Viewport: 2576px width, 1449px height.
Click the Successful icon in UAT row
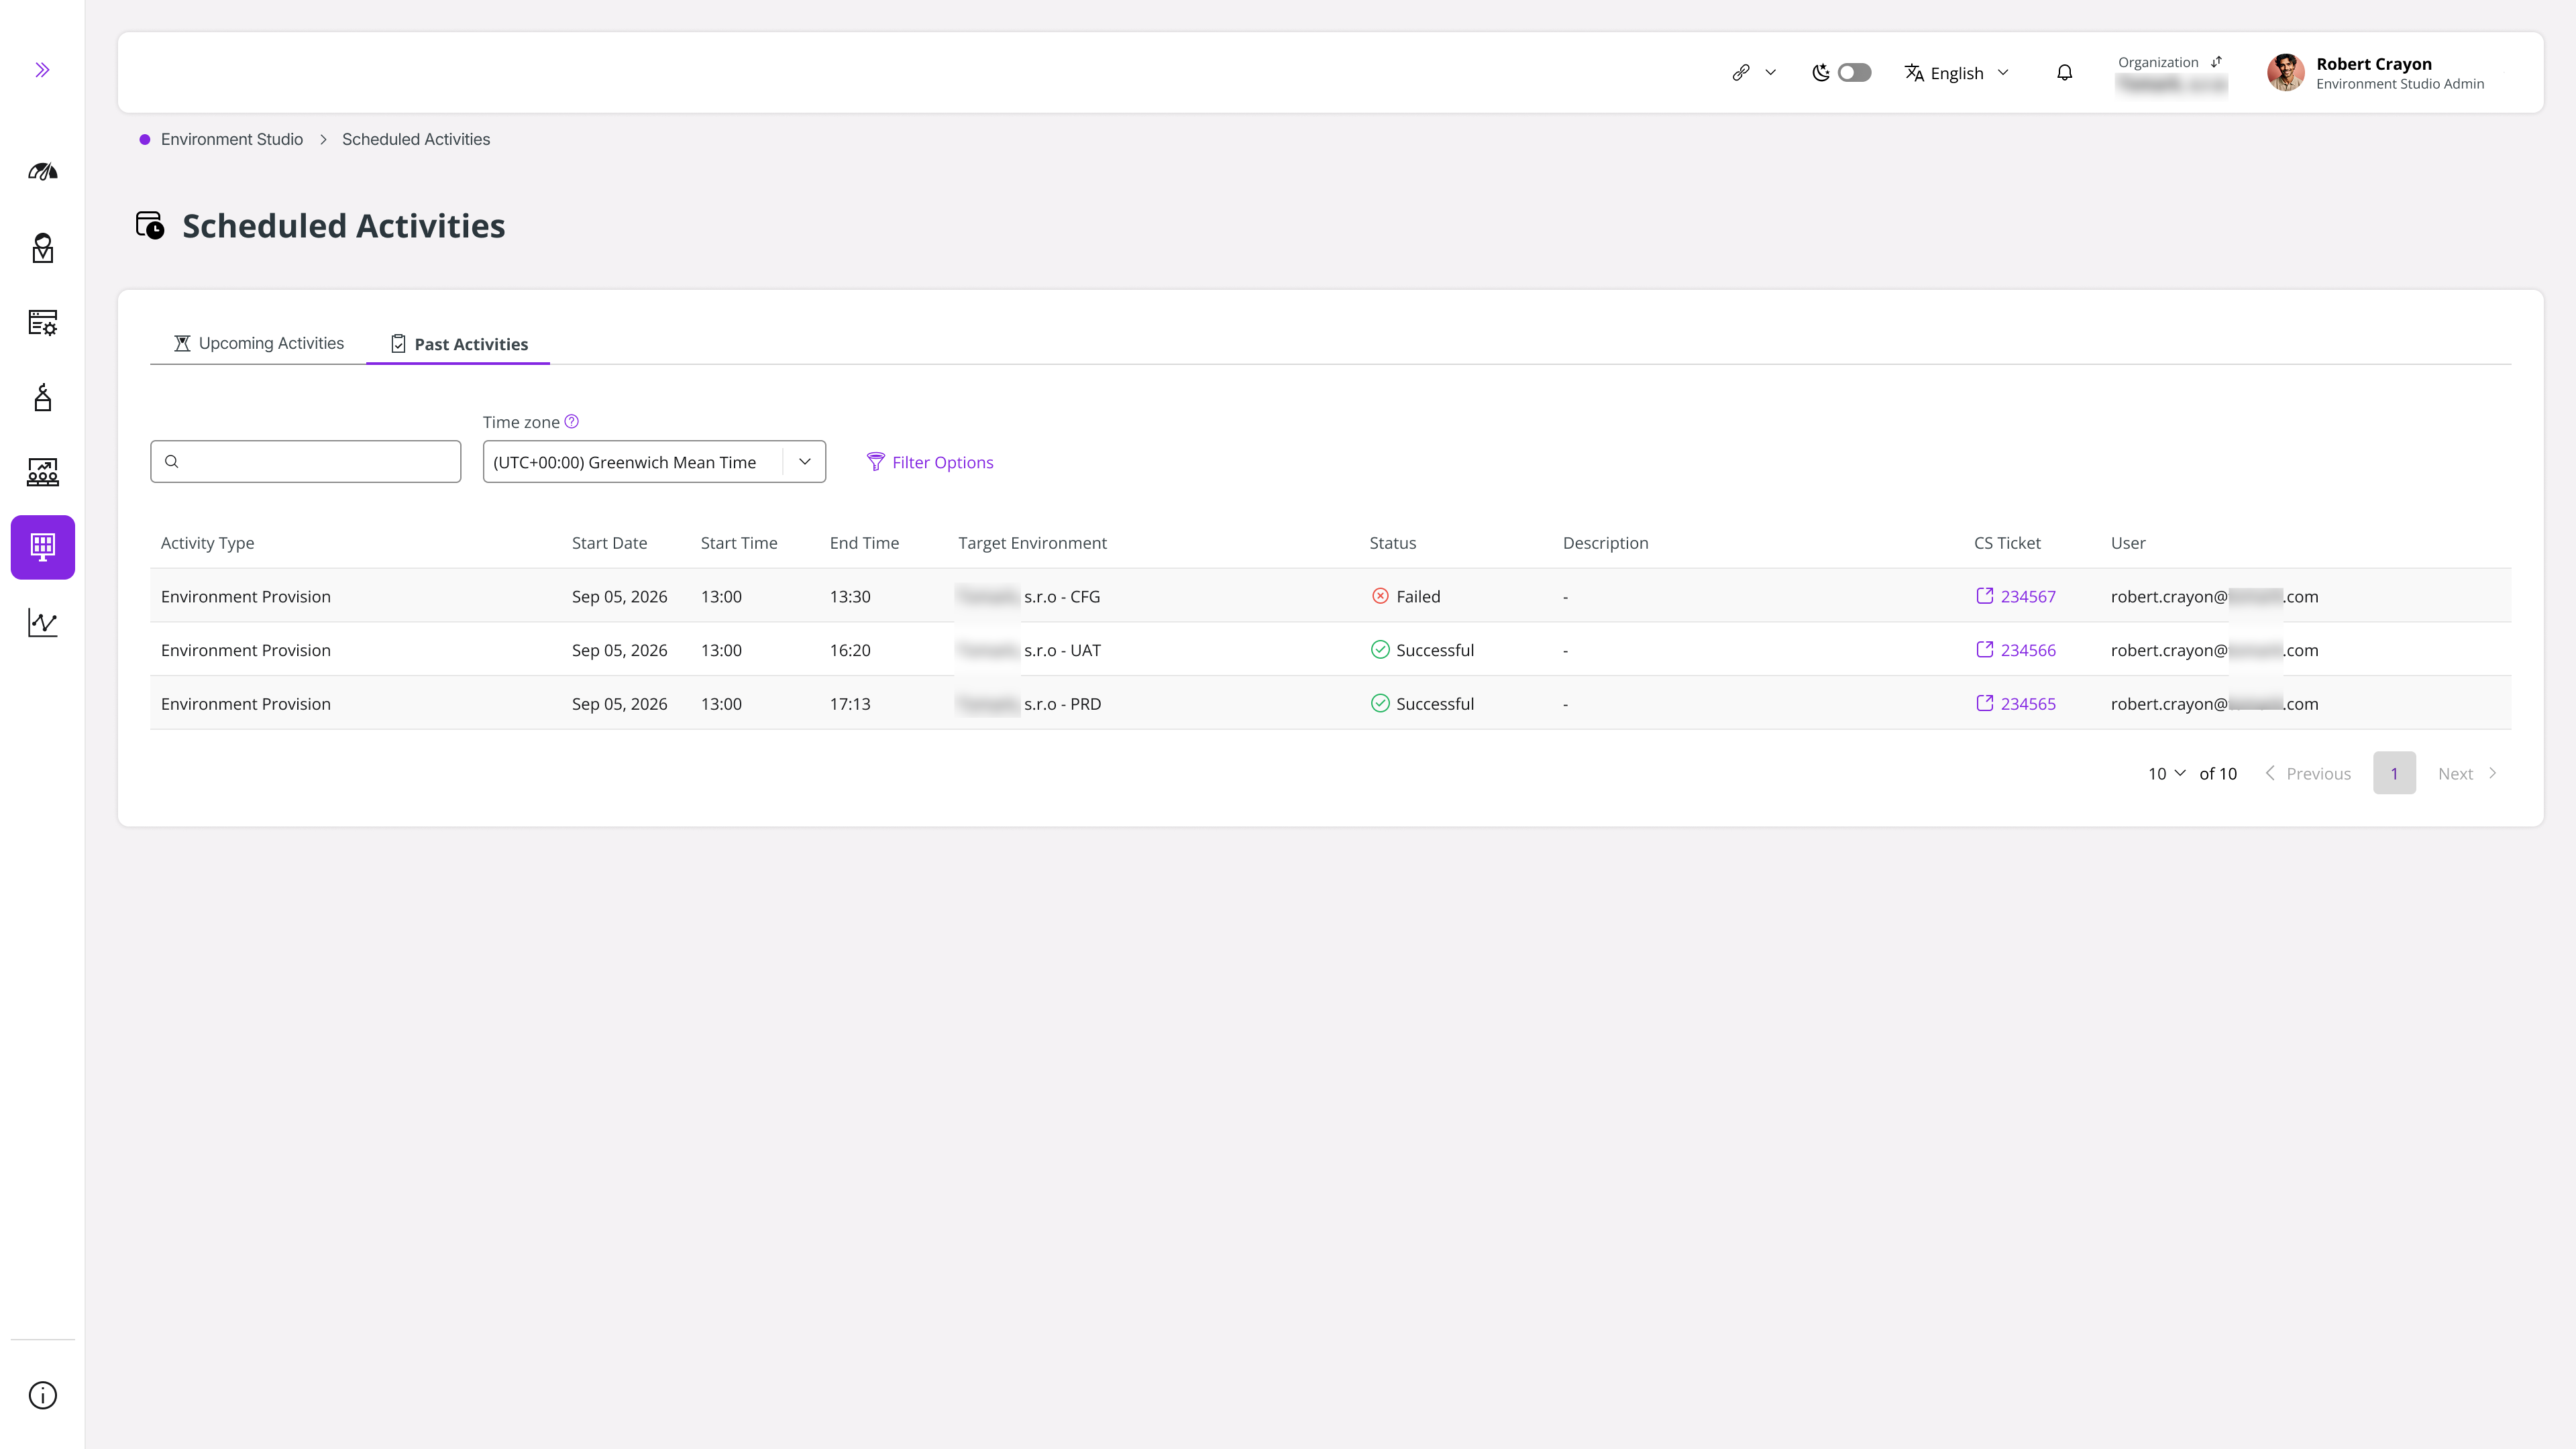[x=1380, y=649]
